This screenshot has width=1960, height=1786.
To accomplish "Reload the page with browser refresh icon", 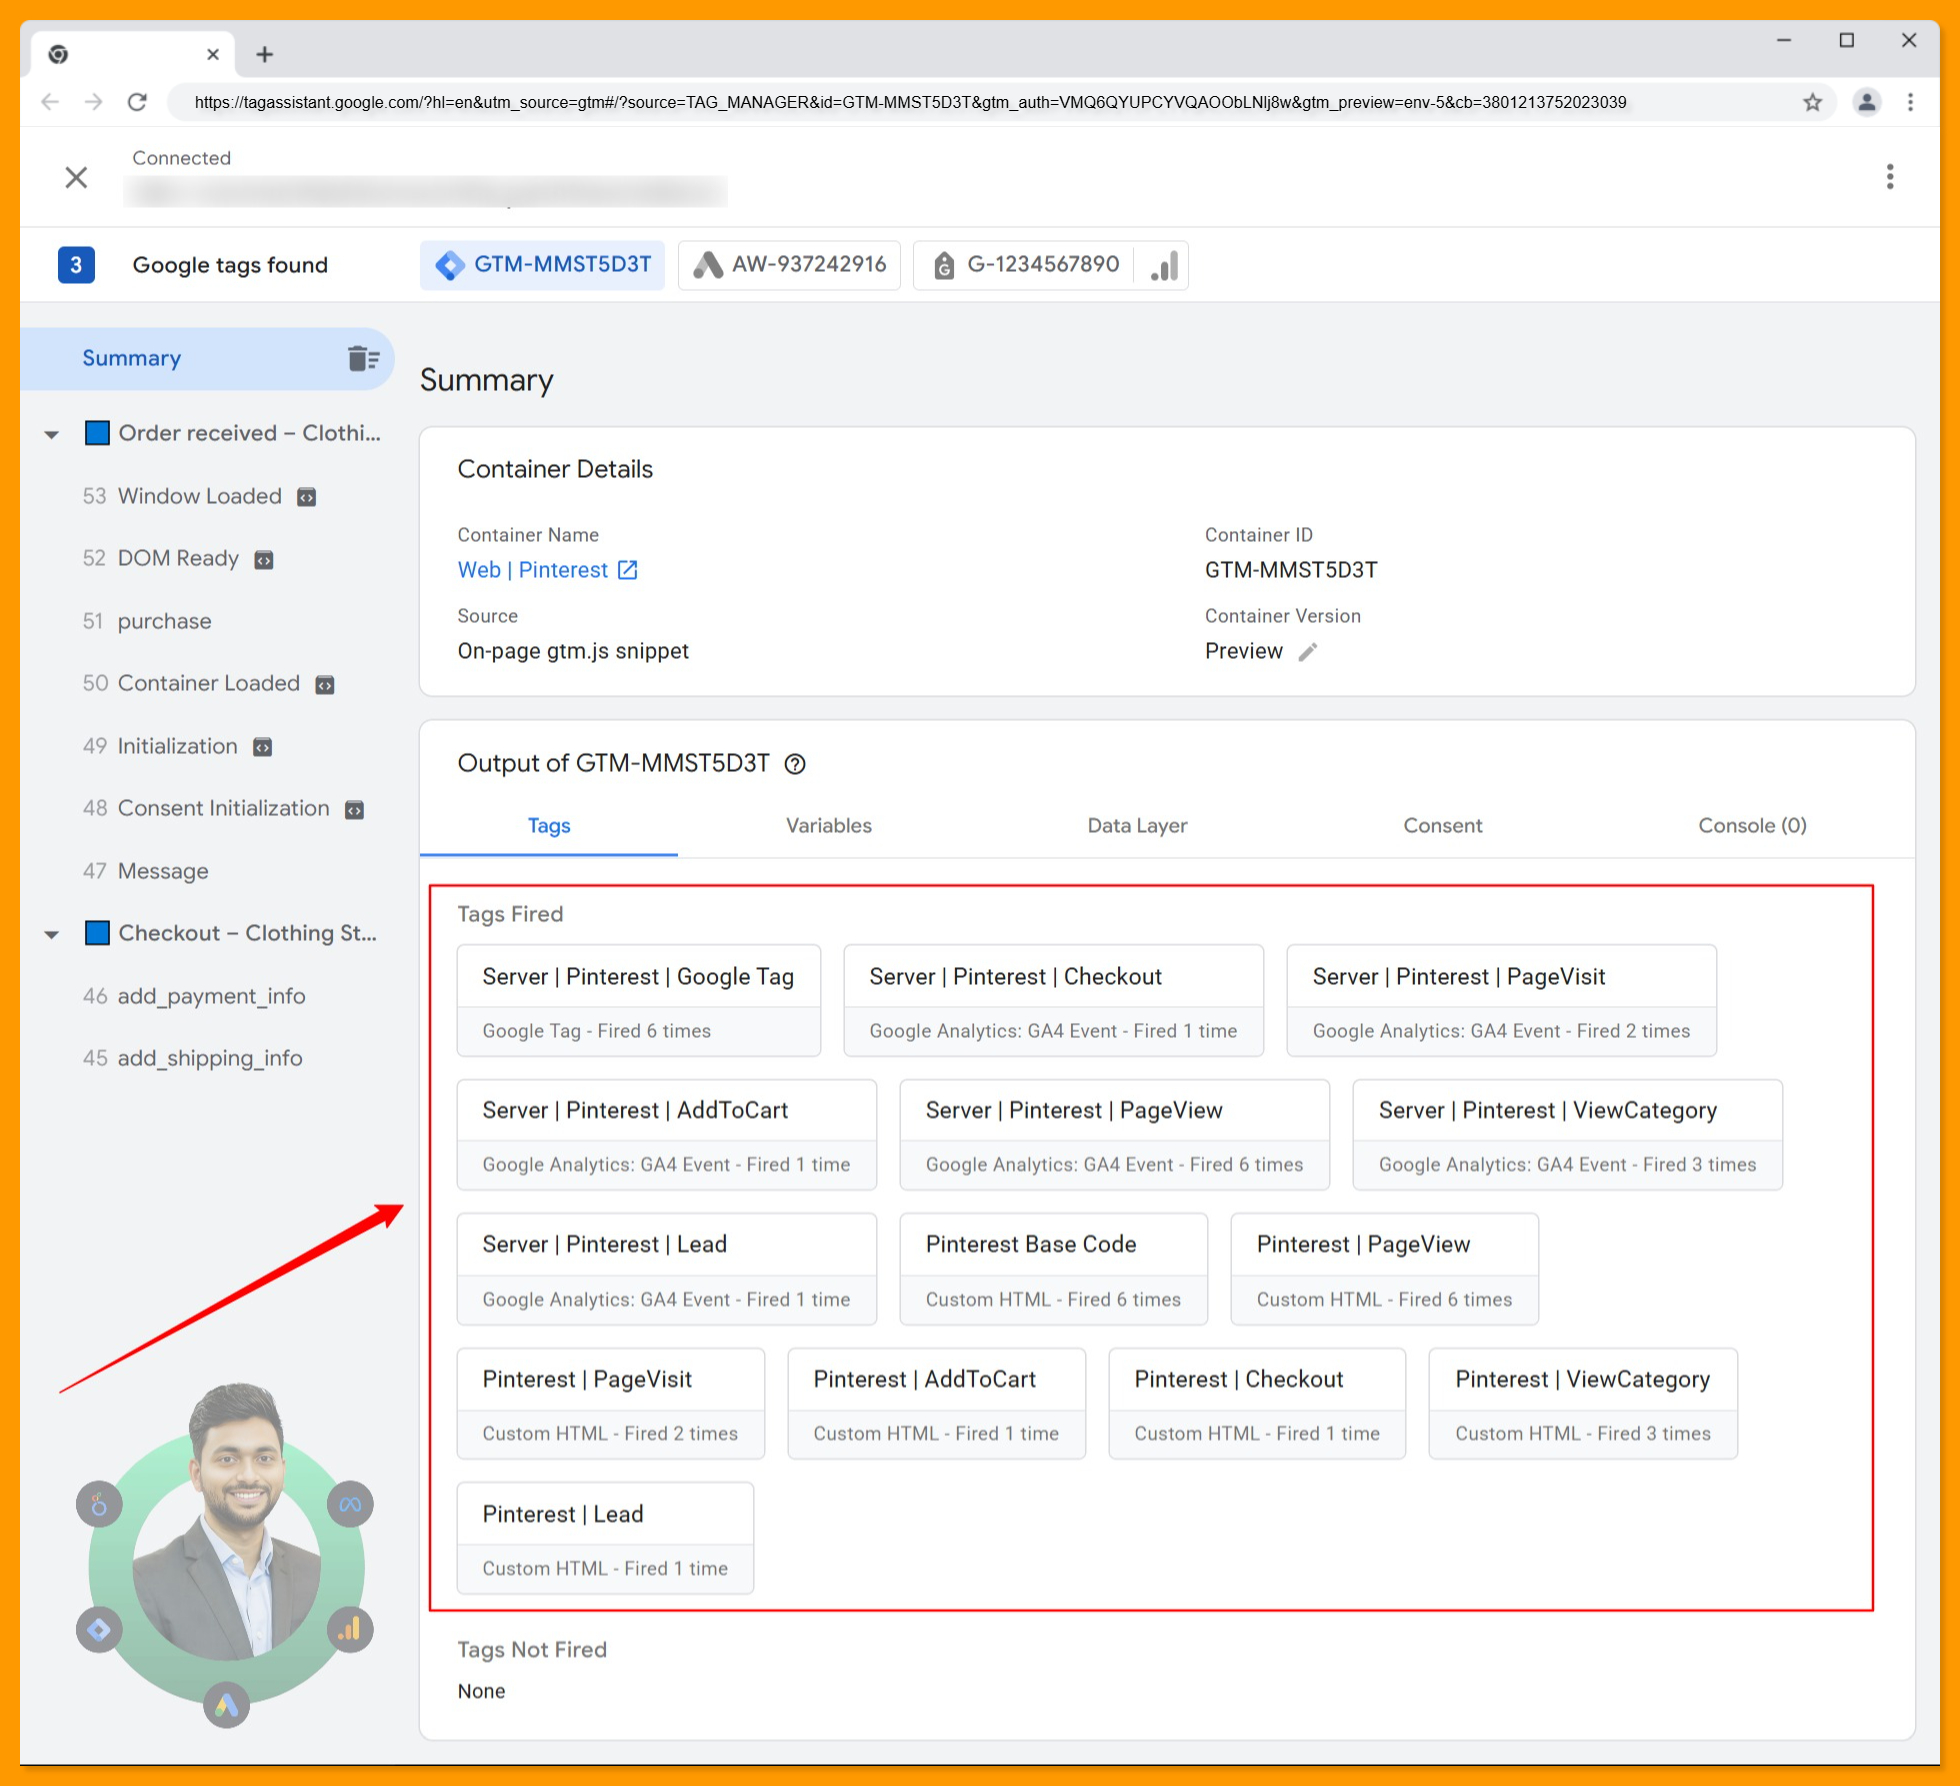I will click(x=137, y=102).
